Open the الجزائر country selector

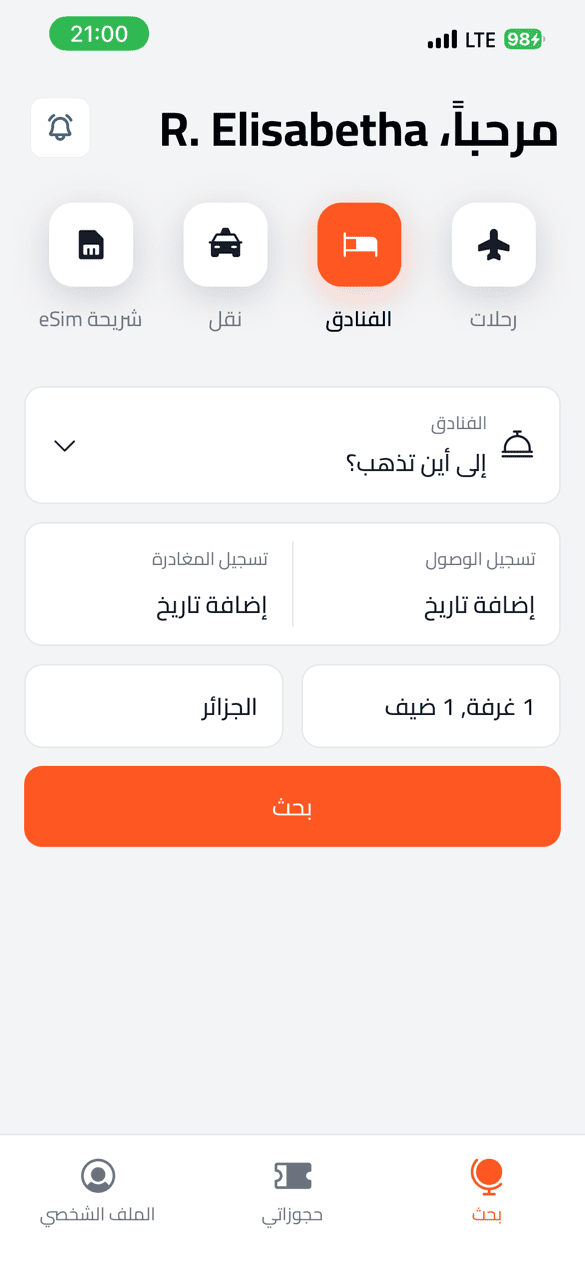coord(153,705)
